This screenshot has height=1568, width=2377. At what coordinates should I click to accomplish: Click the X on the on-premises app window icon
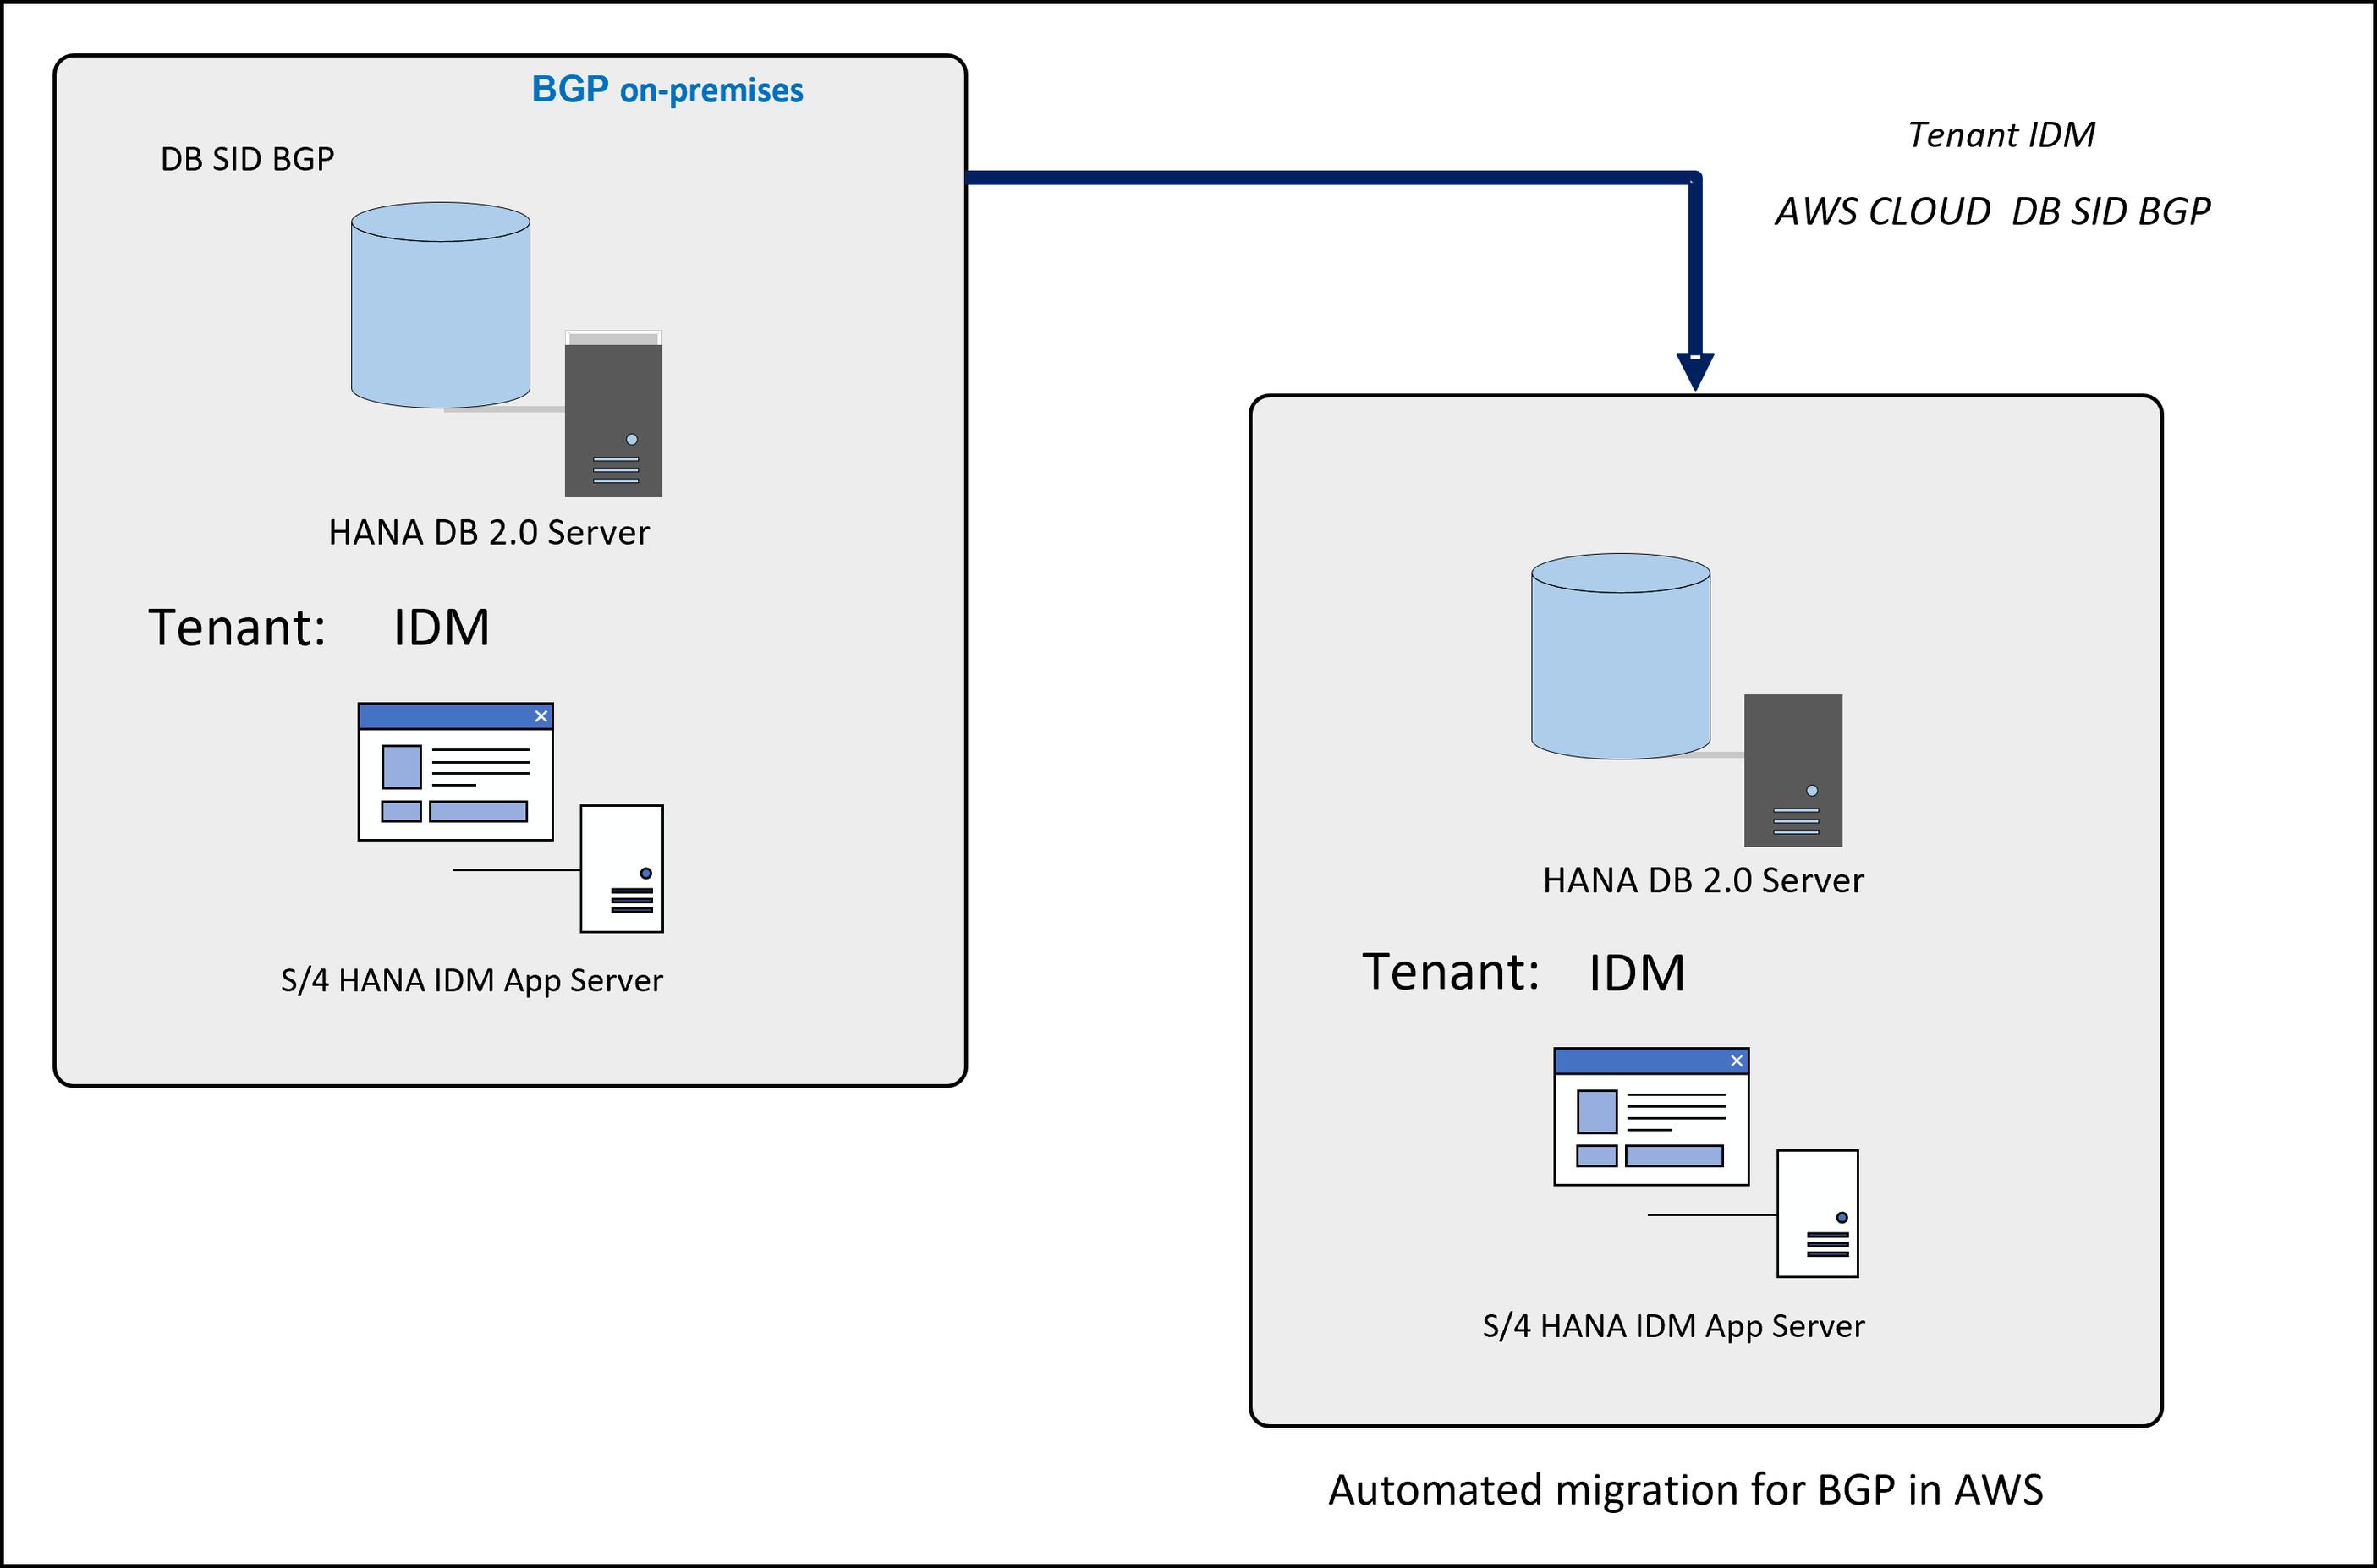click(541, 716)
